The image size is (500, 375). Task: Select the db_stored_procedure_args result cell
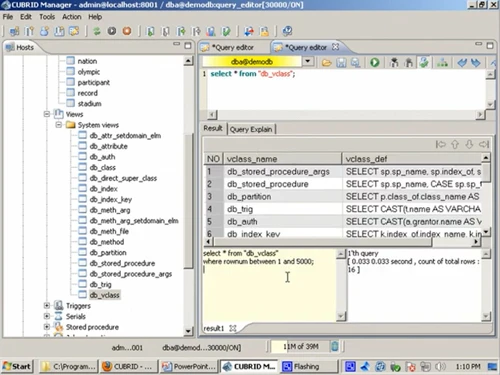point(283,172)
